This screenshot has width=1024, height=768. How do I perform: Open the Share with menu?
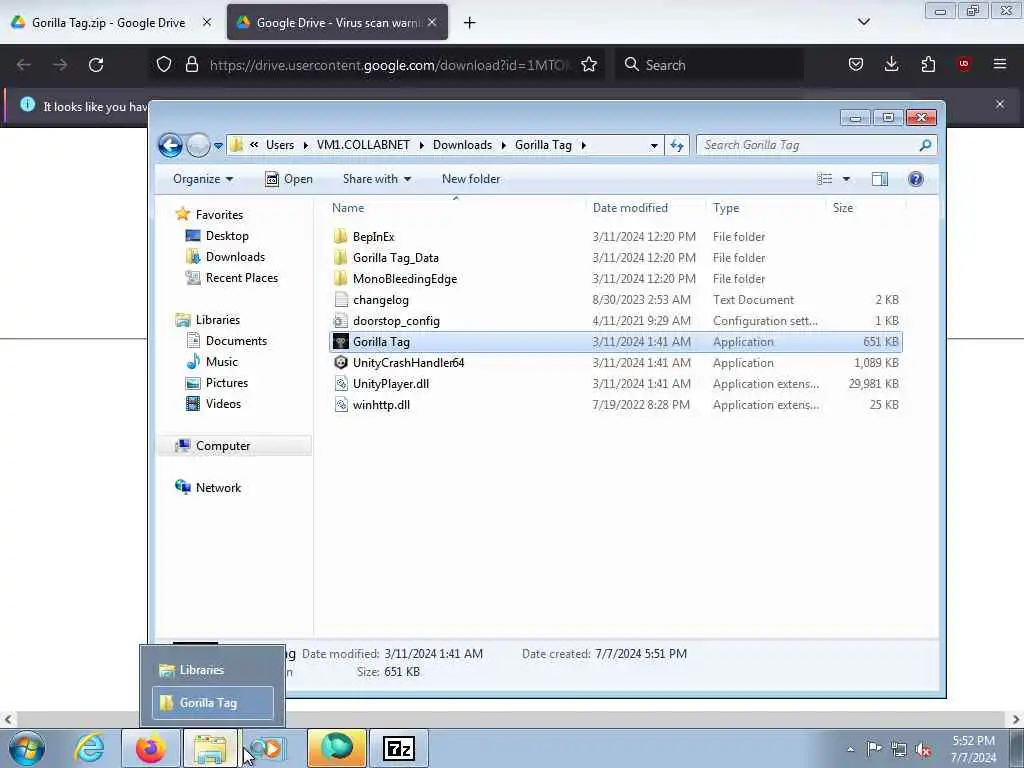tap(377, 179)
